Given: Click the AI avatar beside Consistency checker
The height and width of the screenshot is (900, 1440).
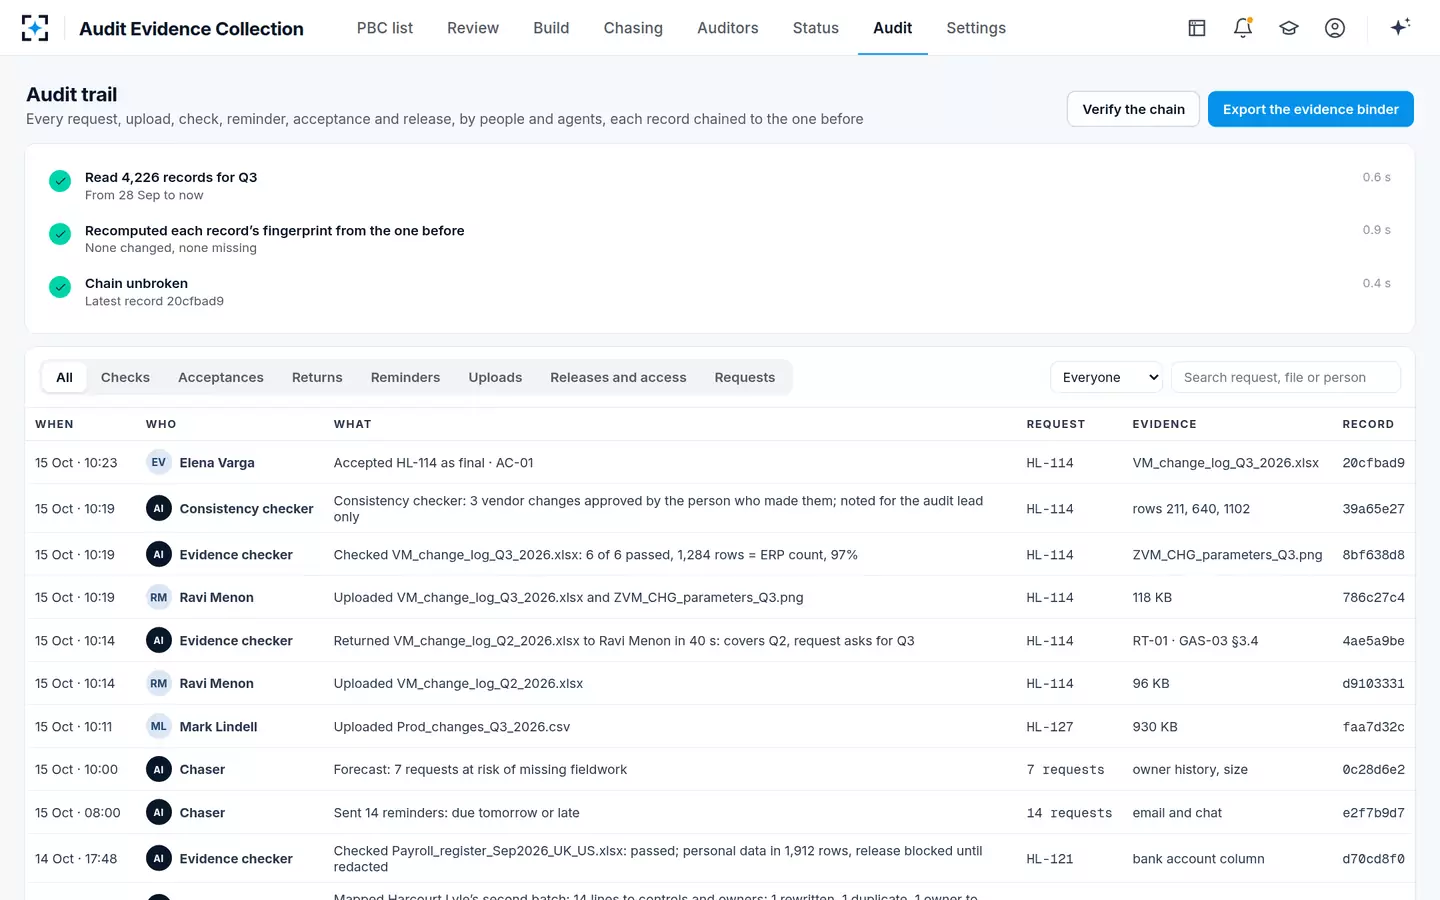Looking at the screenshot, I should coord(159,508).
